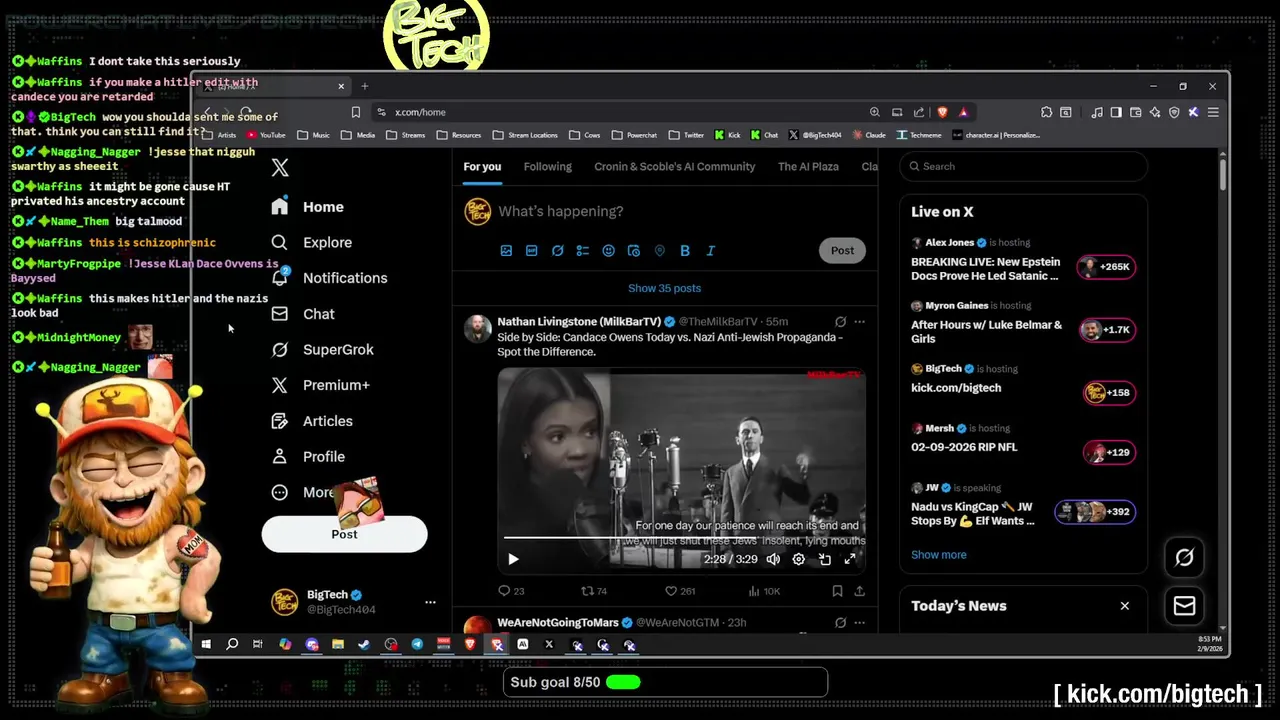Click the video progress bar

pyautogui.click(x=682, y=538)
